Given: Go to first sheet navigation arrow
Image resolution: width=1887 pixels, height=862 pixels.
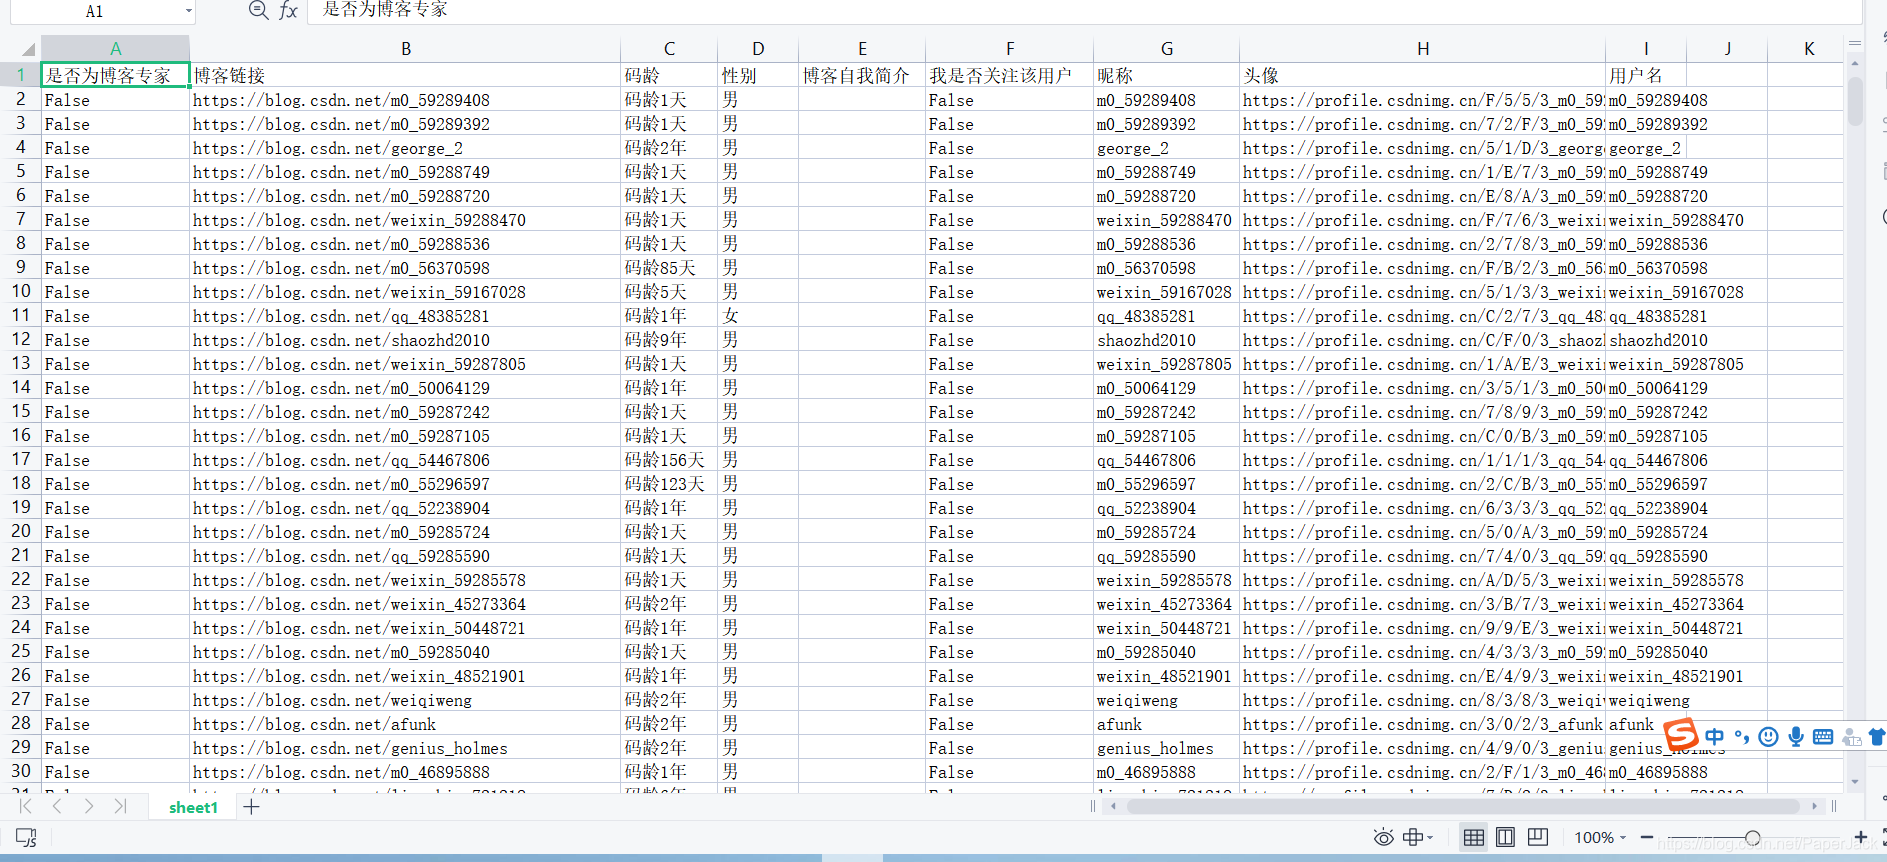Looking at the screenshot, I should (x=25, y=806).
